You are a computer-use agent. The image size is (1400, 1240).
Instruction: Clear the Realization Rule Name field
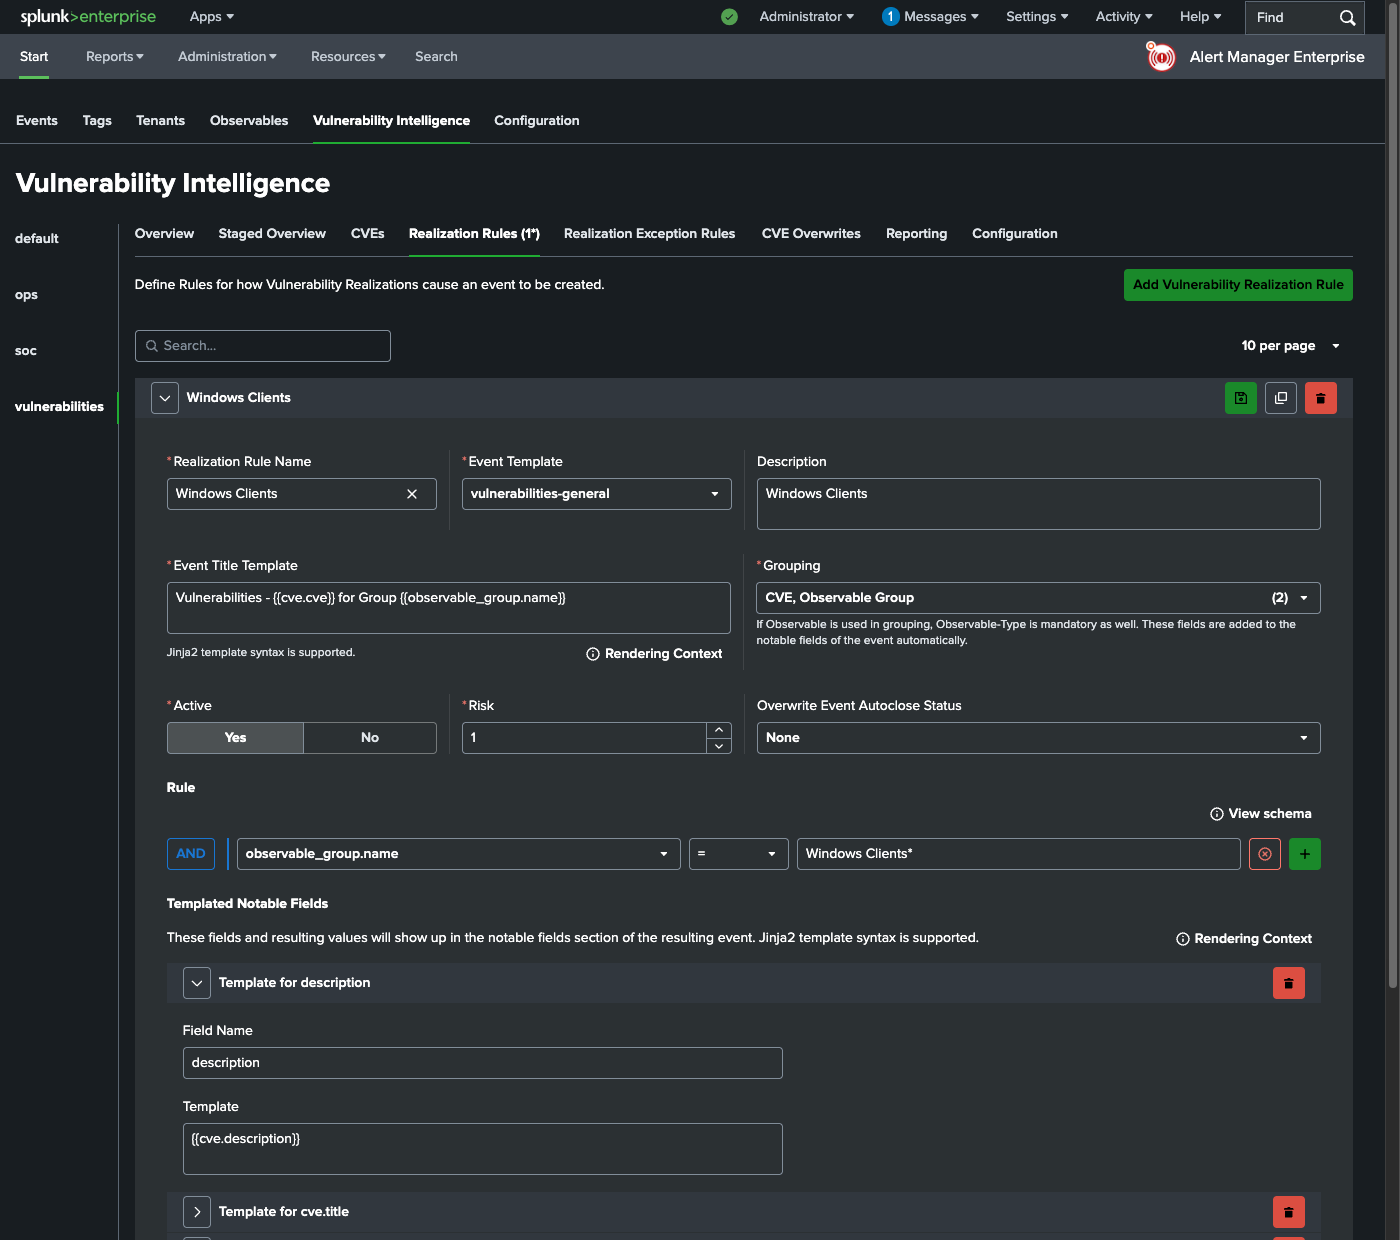coord(412,494)
